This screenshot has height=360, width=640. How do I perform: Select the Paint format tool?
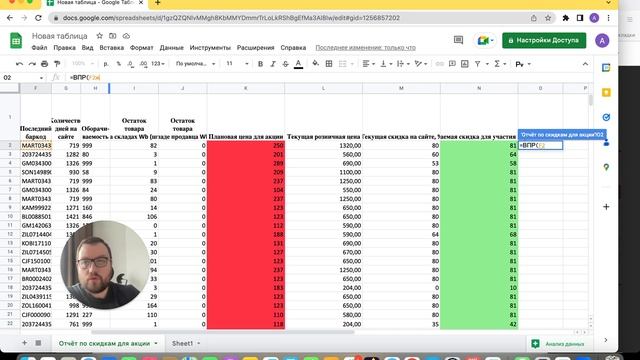(57, 64)
